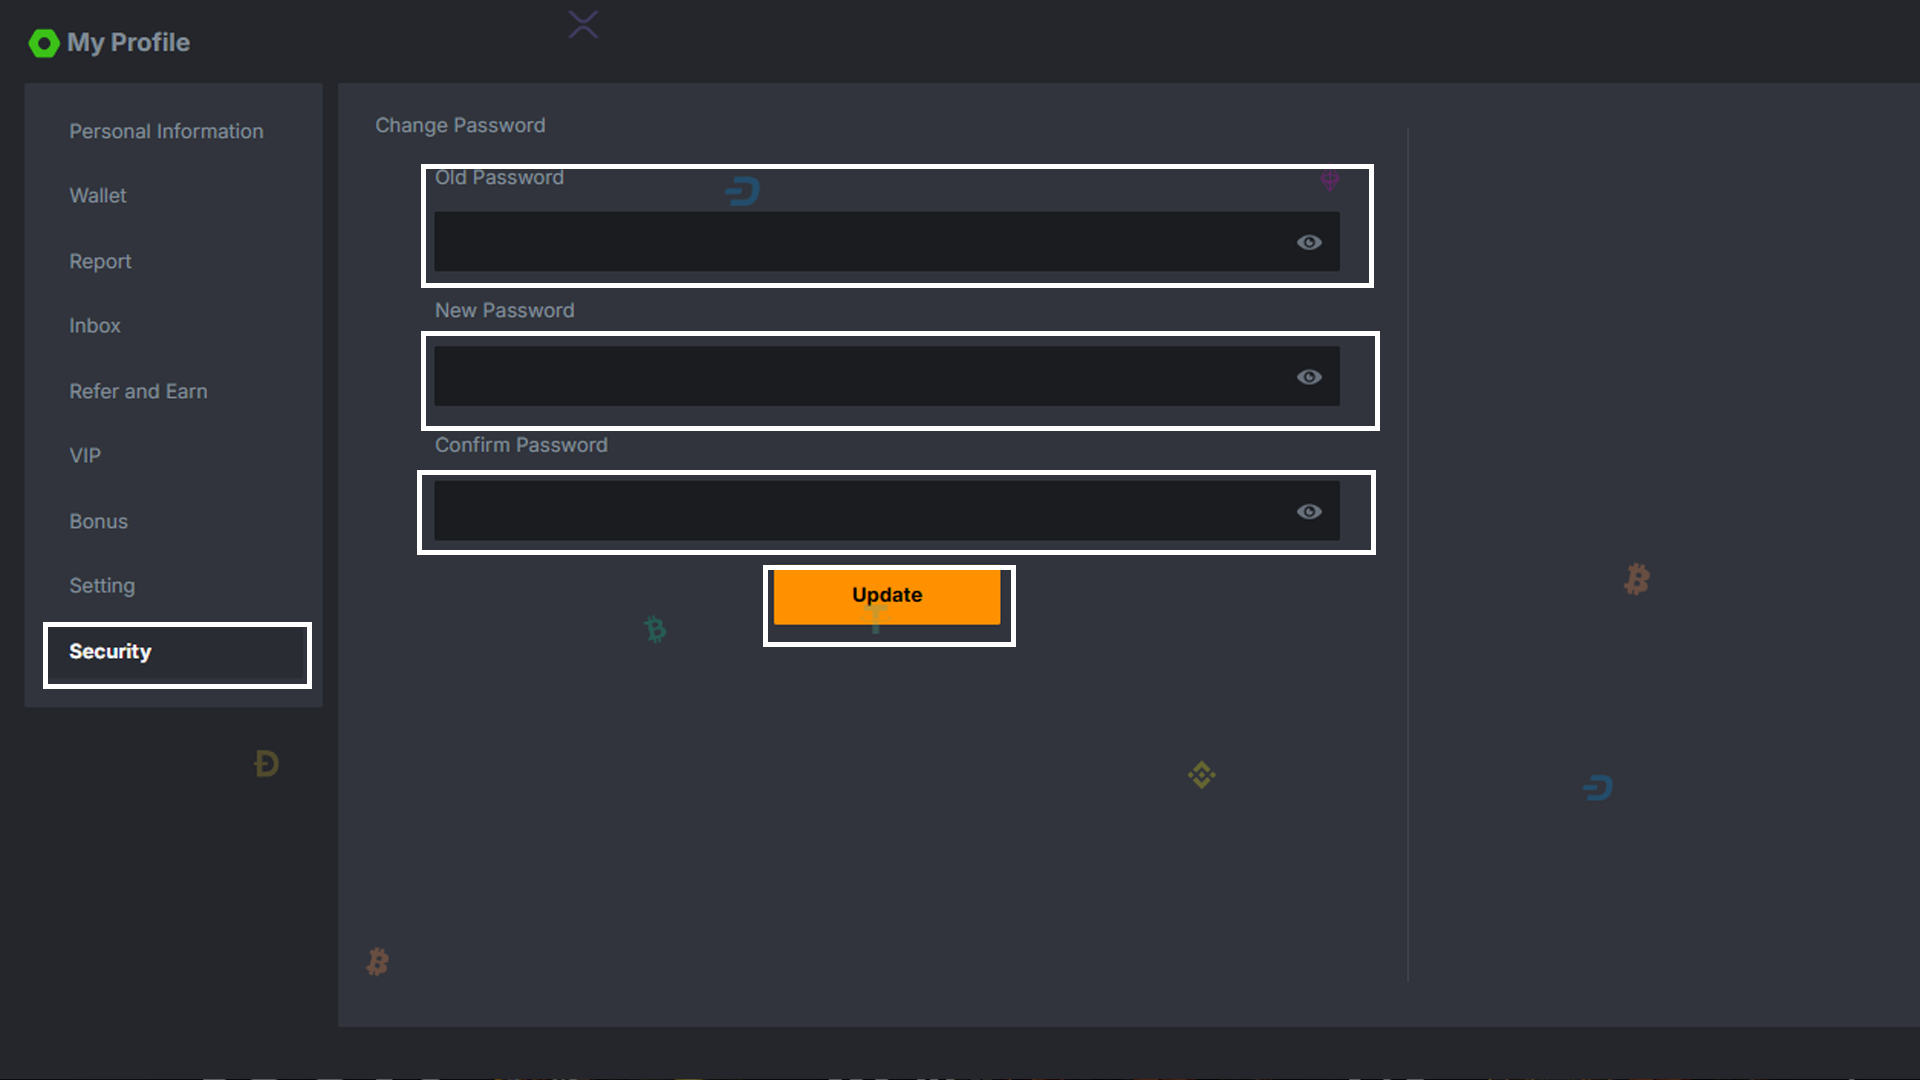Click in the Old Password field
Viewport: 1920px width, 1080px height.
pyautogui.click(x=860, y=241)
